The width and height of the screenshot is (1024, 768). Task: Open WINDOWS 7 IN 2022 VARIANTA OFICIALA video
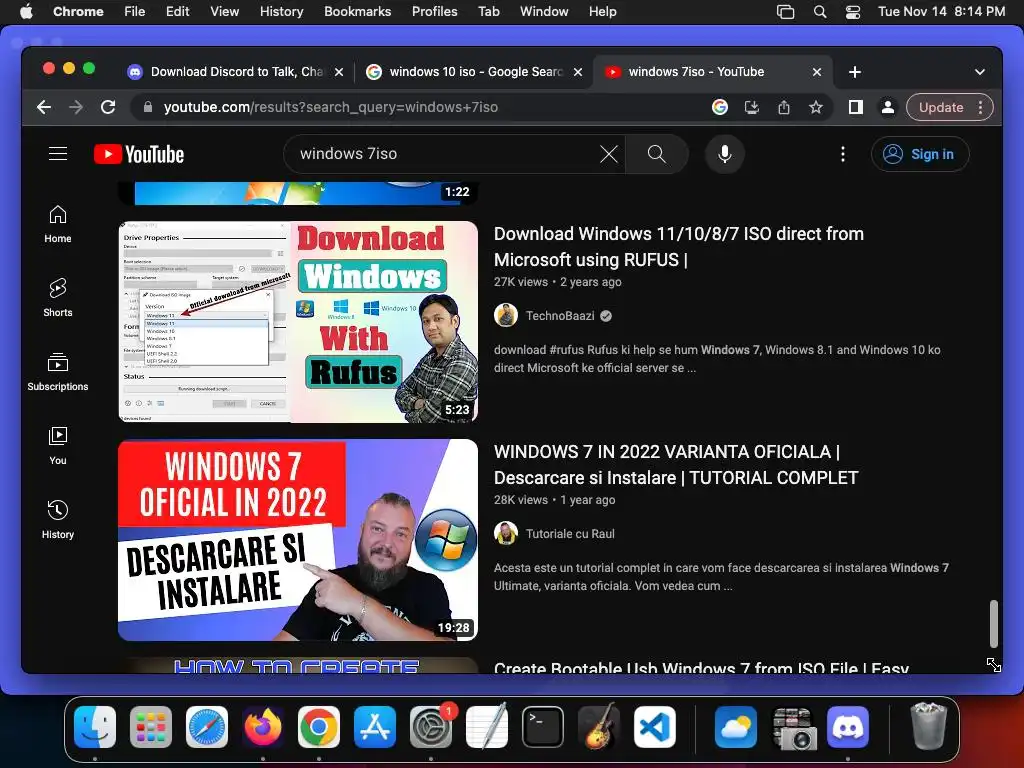pos(676,464)
